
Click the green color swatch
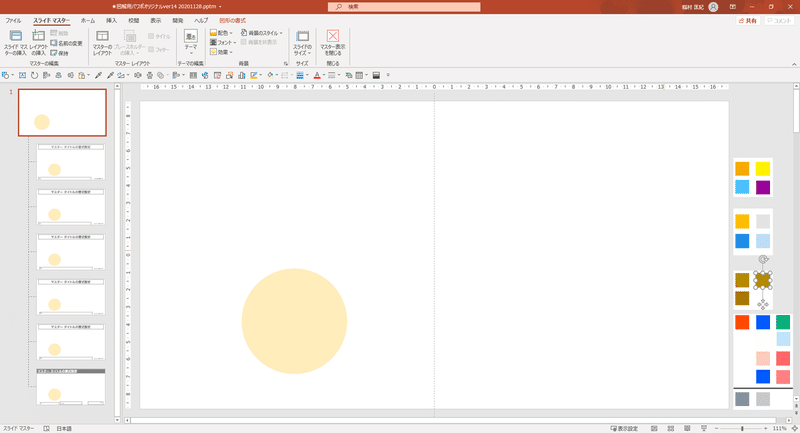pyautogui.click(x=783, y=322)
